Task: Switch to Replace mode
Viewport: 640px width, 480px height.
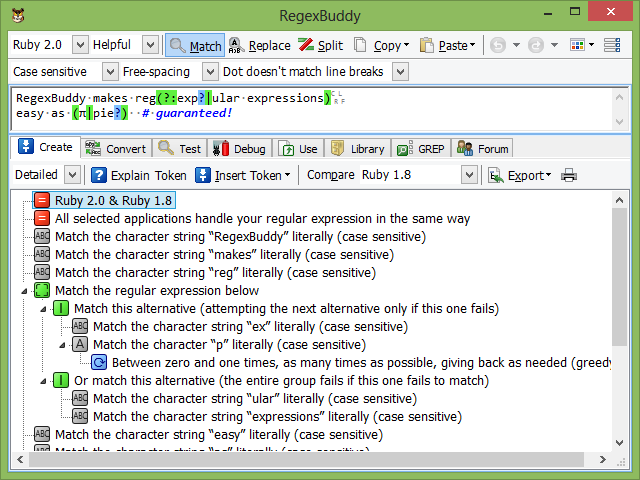Action: pyautogui.click(x=260, y=45)
